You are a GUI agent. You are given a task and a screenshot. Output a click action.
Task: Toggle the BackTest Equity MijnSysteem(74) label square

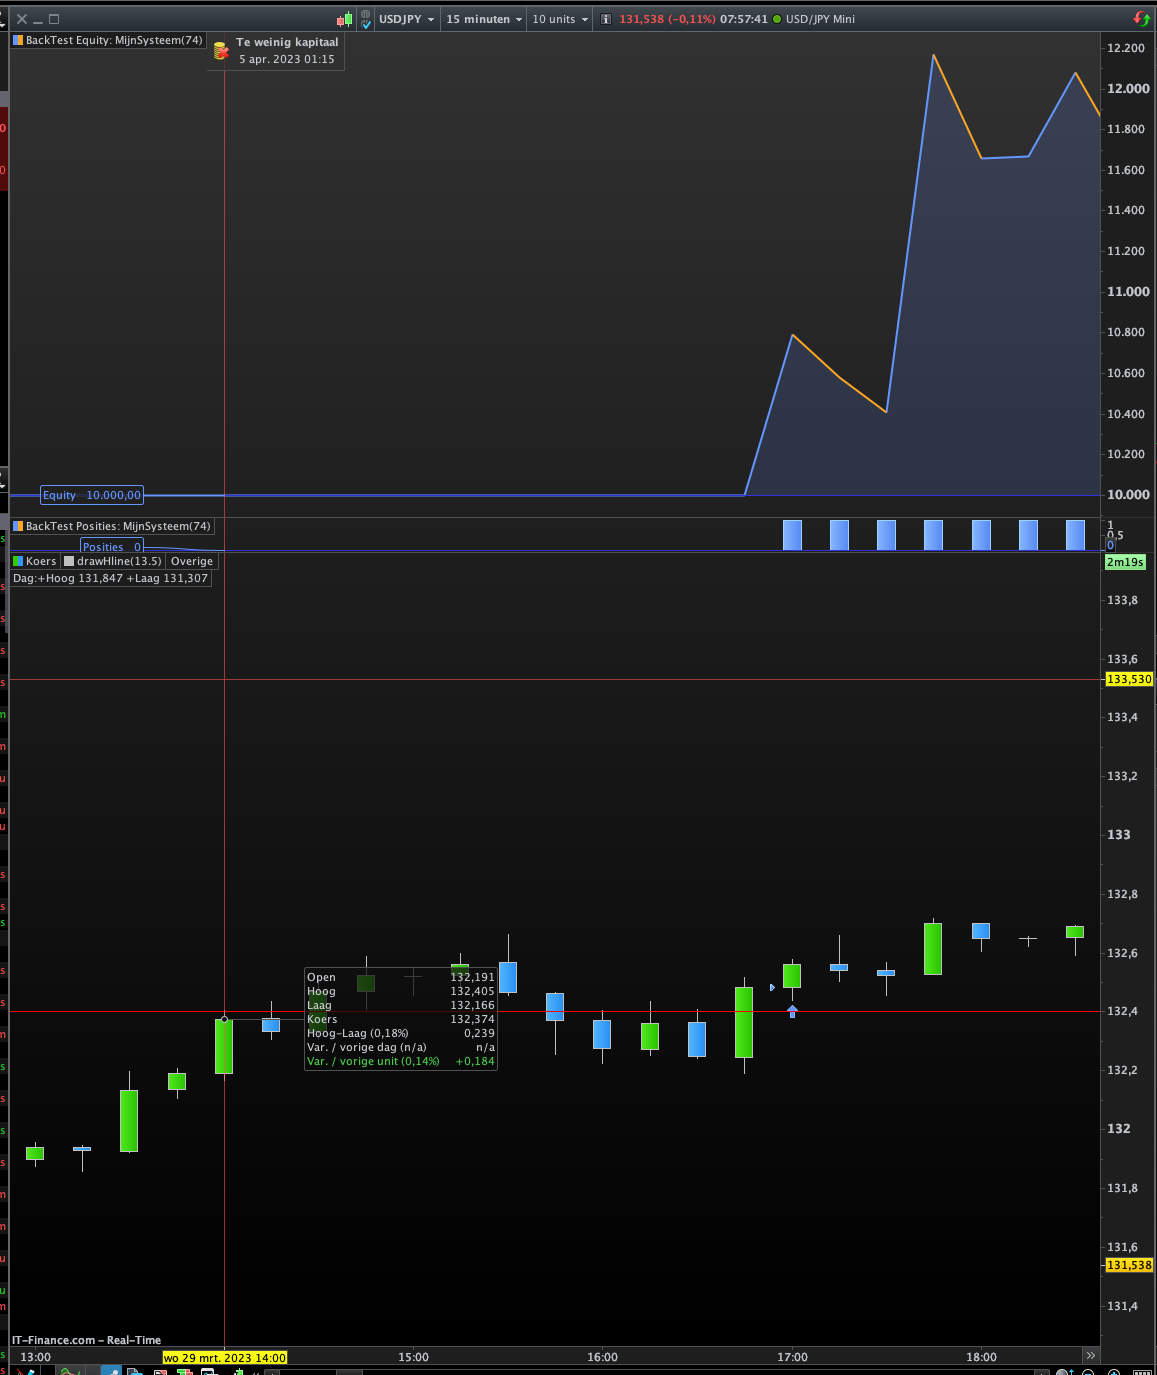pyautogui.click(x=18, y=41)
